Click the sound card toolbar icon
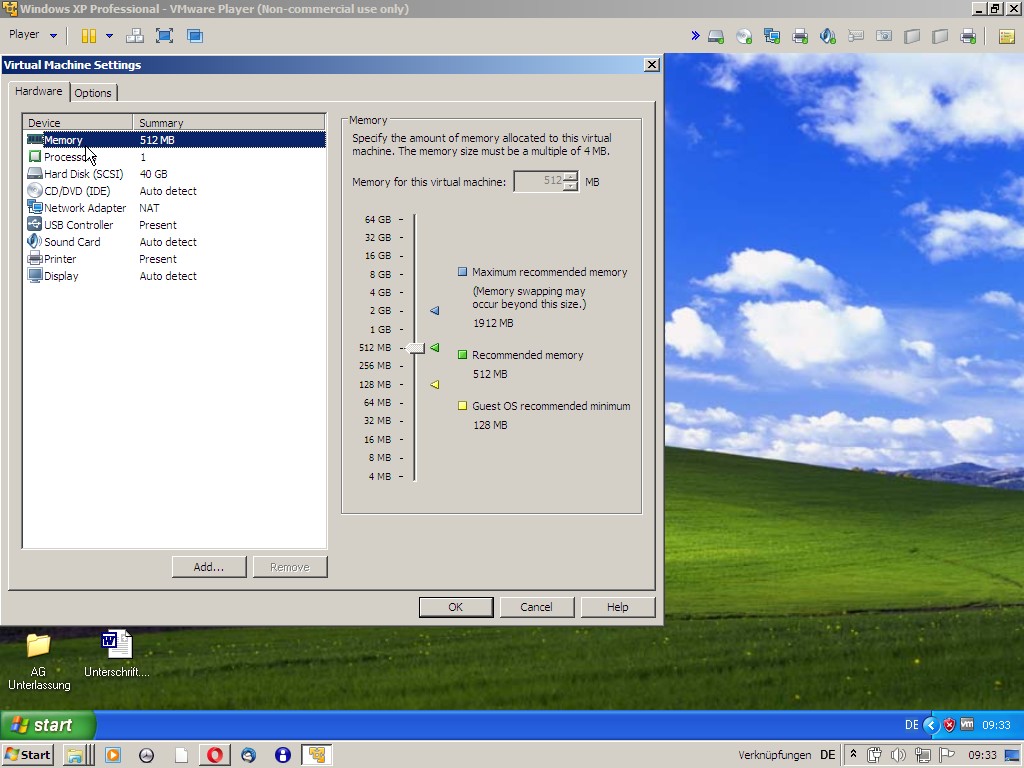This screenshot has width=1024, height=768. 828,36
